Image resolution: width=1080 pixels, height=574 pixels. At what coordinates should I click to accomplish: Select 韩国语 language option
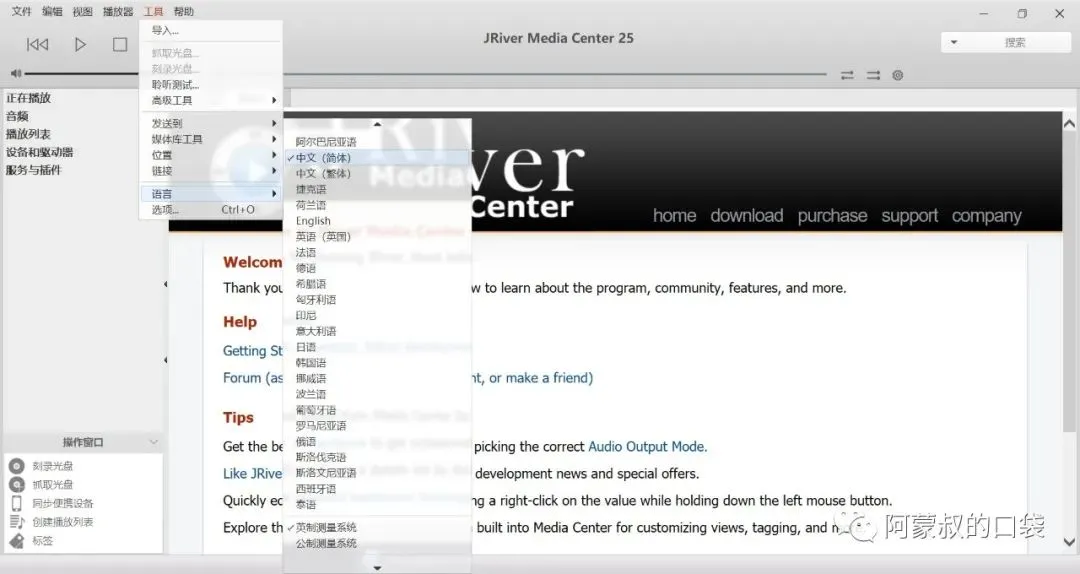pos(377,362)
